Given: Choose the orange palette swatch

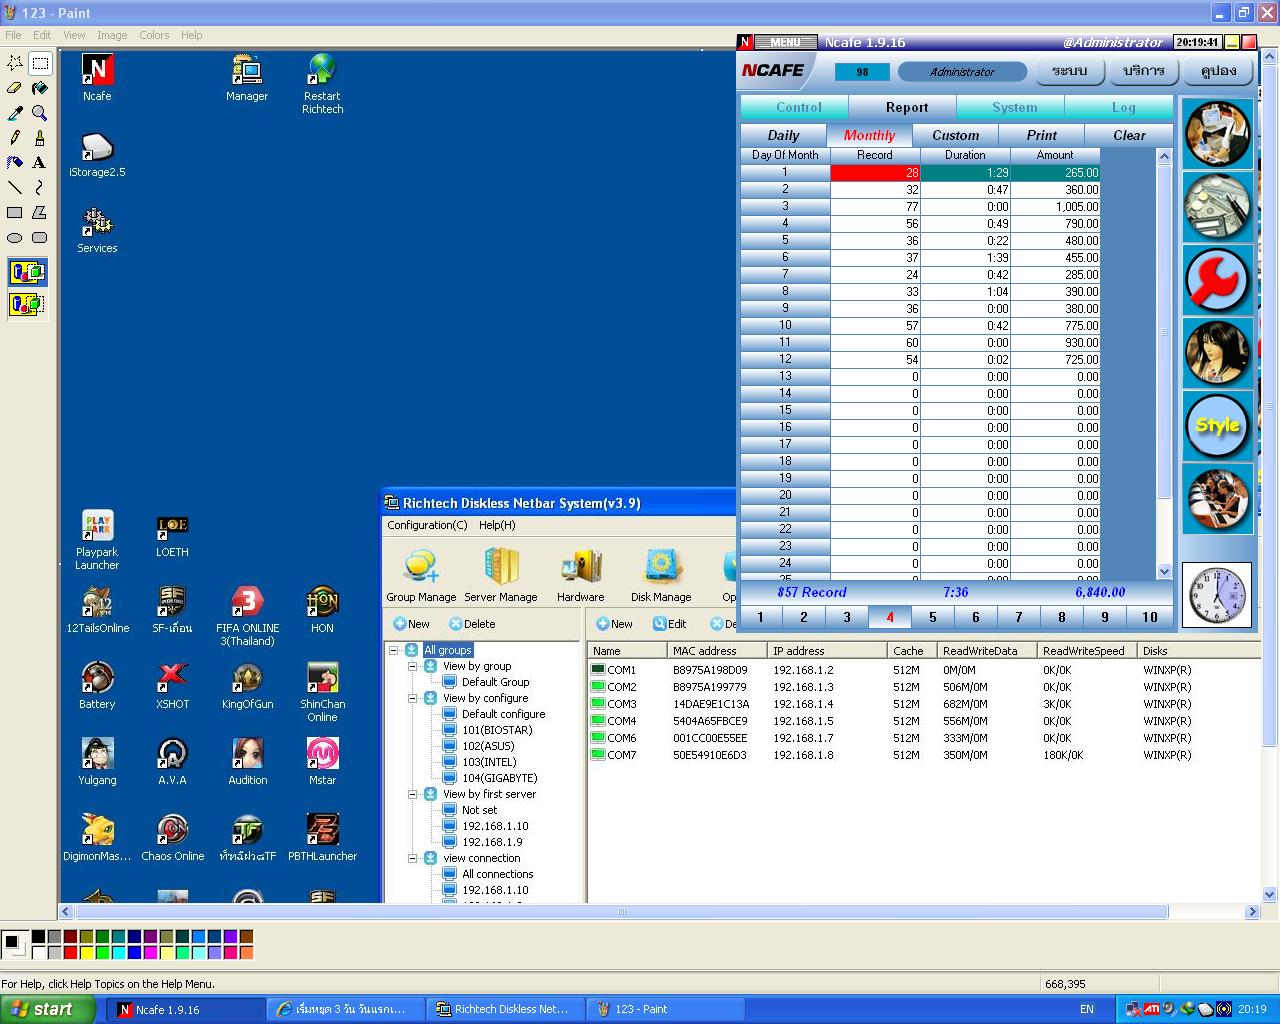Looking at the screenshot, I should tap(246, 952).
